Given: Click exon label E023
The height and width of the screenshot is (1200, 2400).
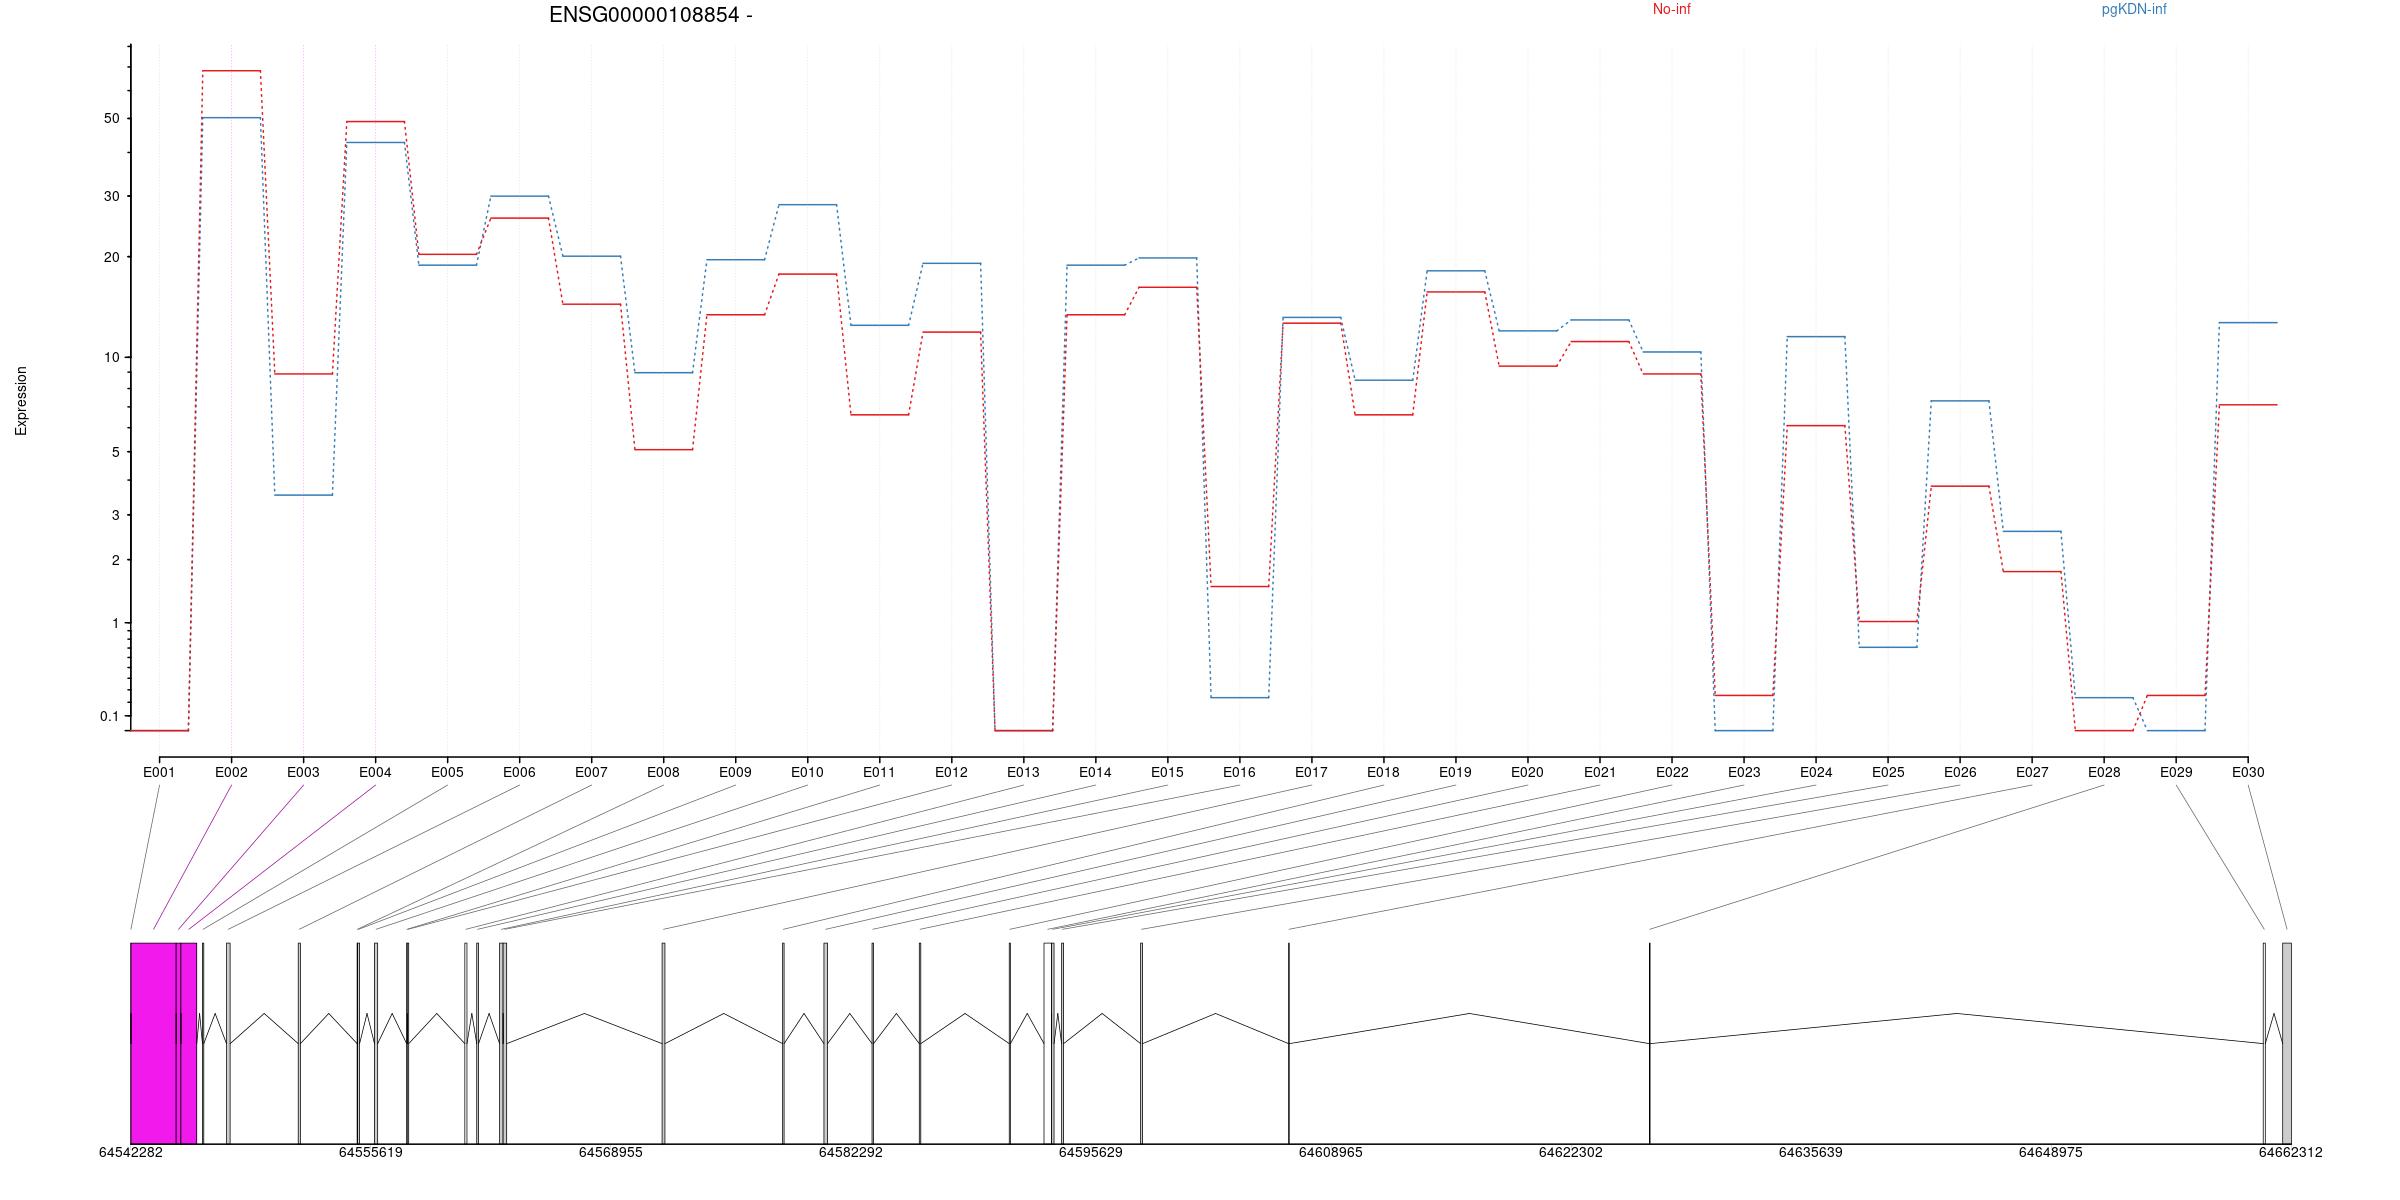Looking at the screenshot, I should (1744, 772).
